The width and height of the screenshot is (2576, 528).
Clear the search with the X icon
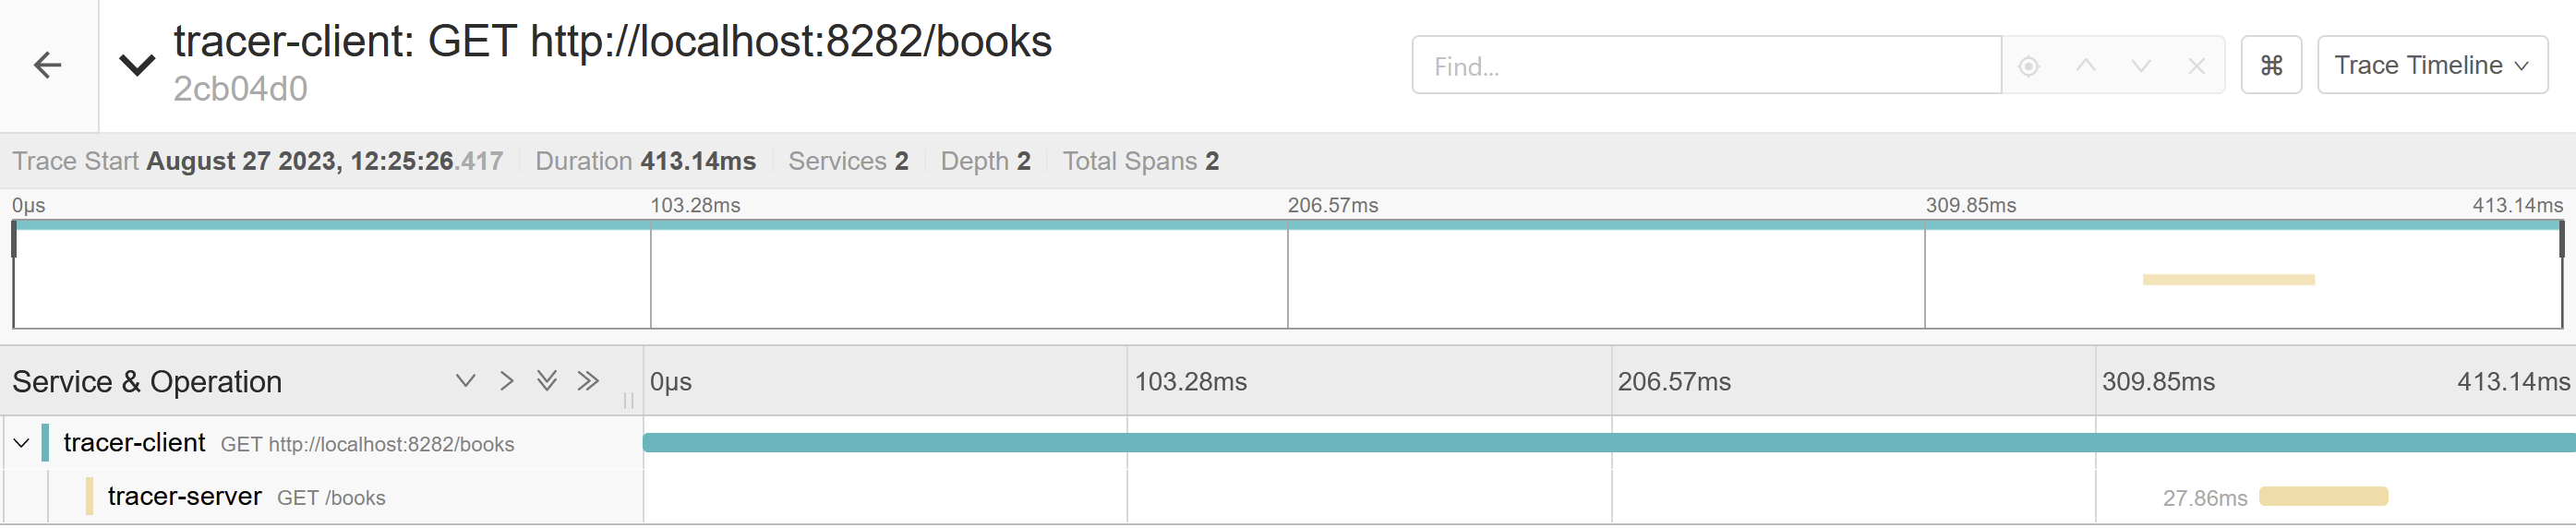2196,66
